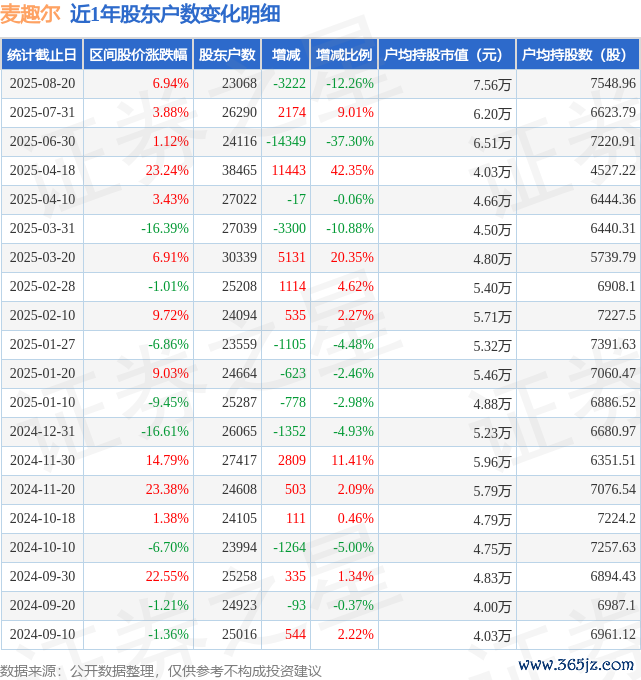This screenshot has width=641, height=680.
Task: Select date cell 2025-01-20
Action: coord(43,373)
